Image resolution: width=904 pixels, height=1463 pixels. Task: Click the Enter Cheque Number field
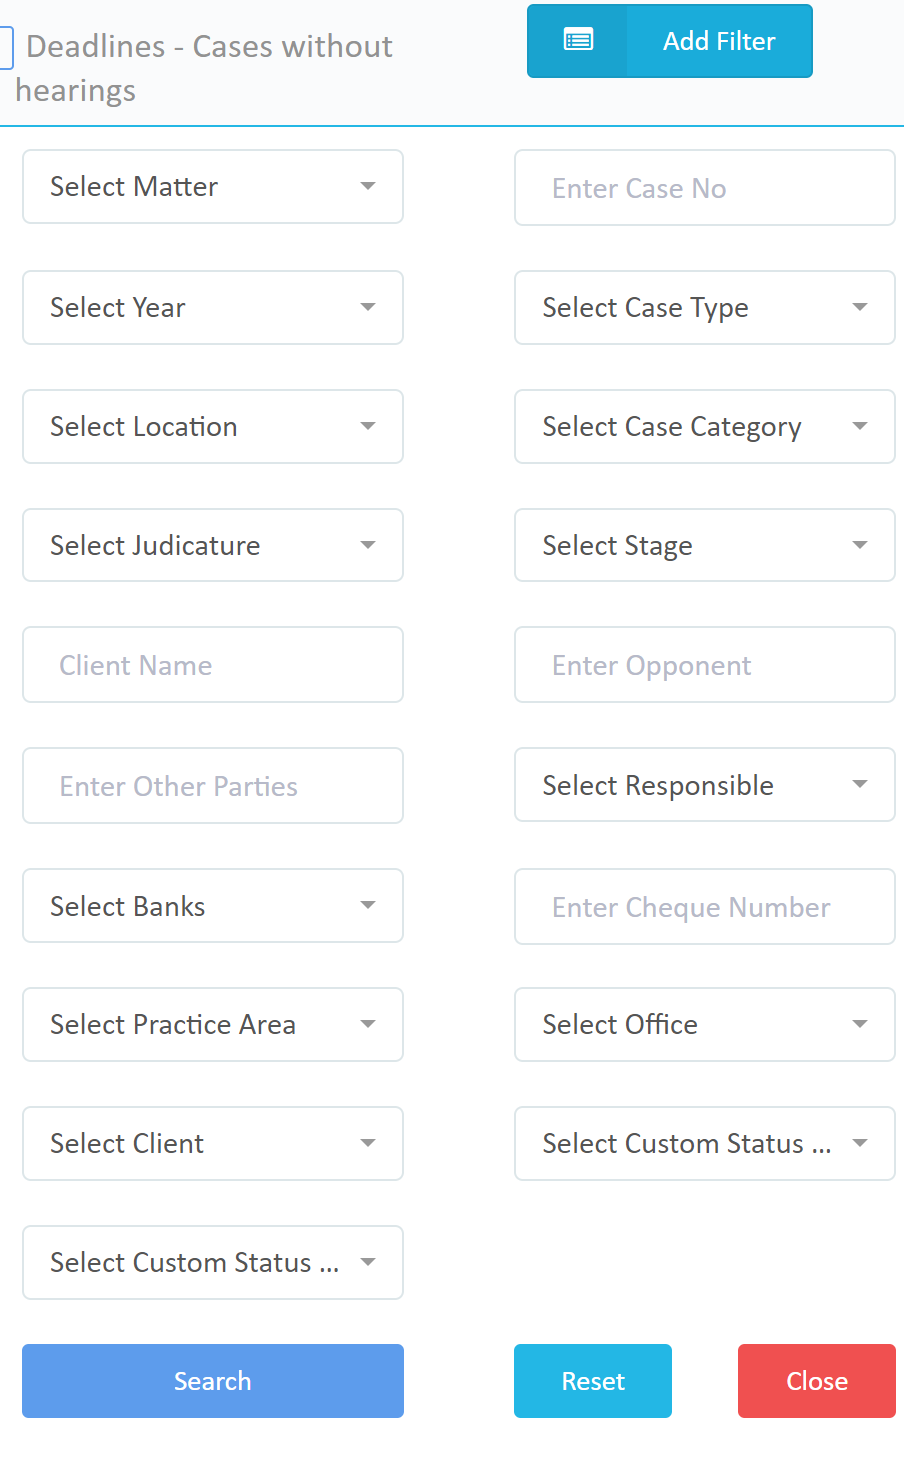pos(704,907)
